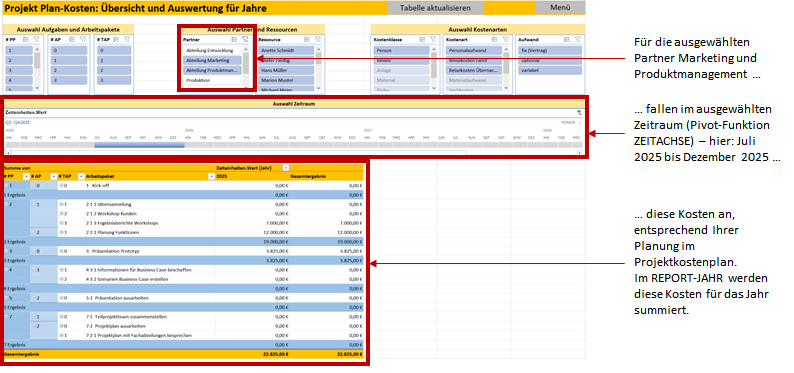Viewport: 794px width, 373px height.
Task: Select fix (Vertrag) in Aufwand slicer
Action: point(550,51)
